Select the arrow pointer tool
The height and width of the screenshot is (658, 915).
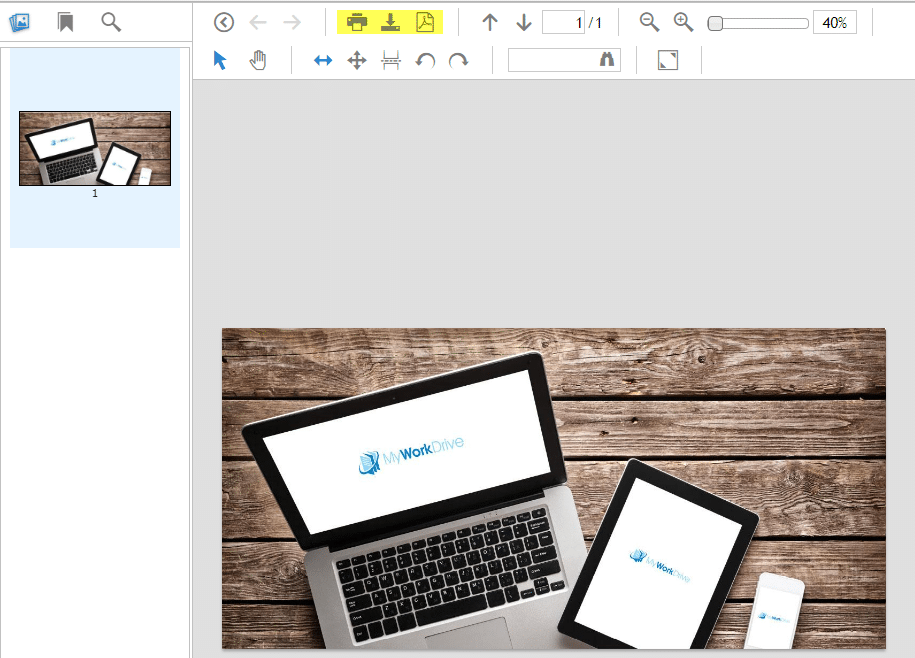(x=220, y=61)
